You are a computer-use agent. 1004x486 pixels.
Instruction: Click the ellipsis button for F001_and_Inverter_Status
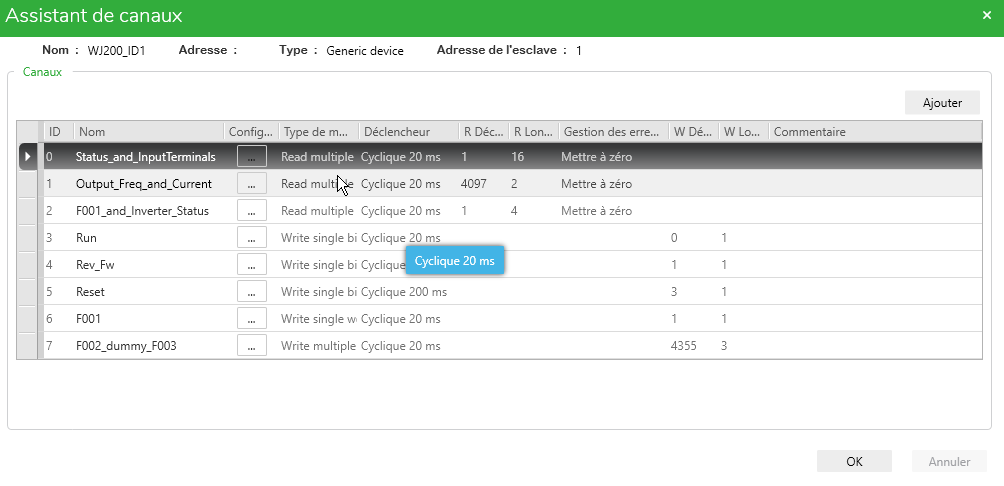tap(251, 211)
